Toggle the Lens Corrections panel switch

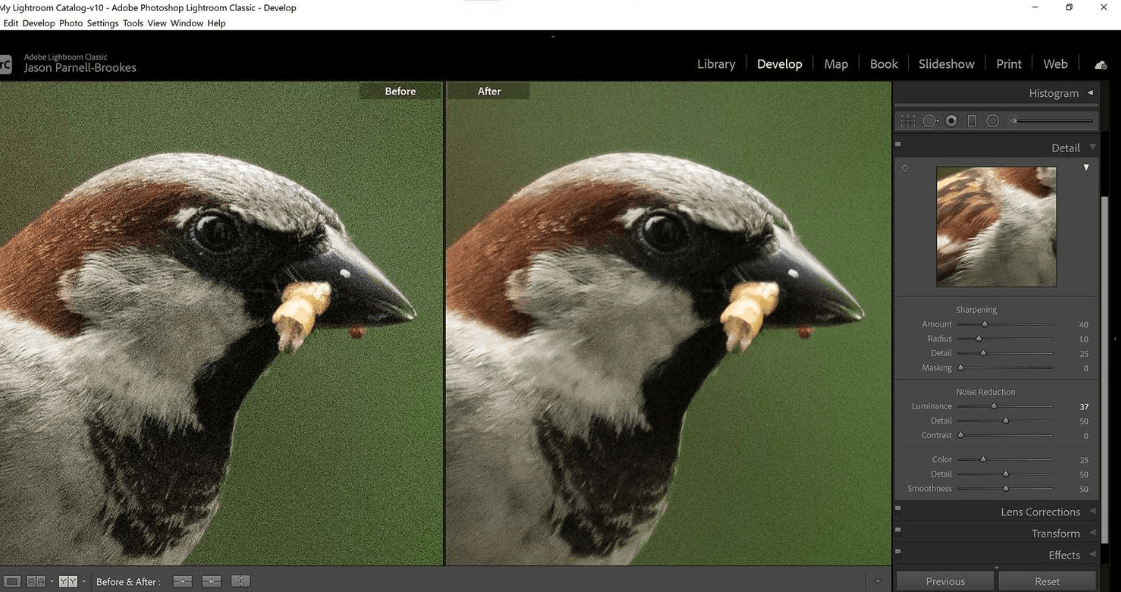point(898,508)
